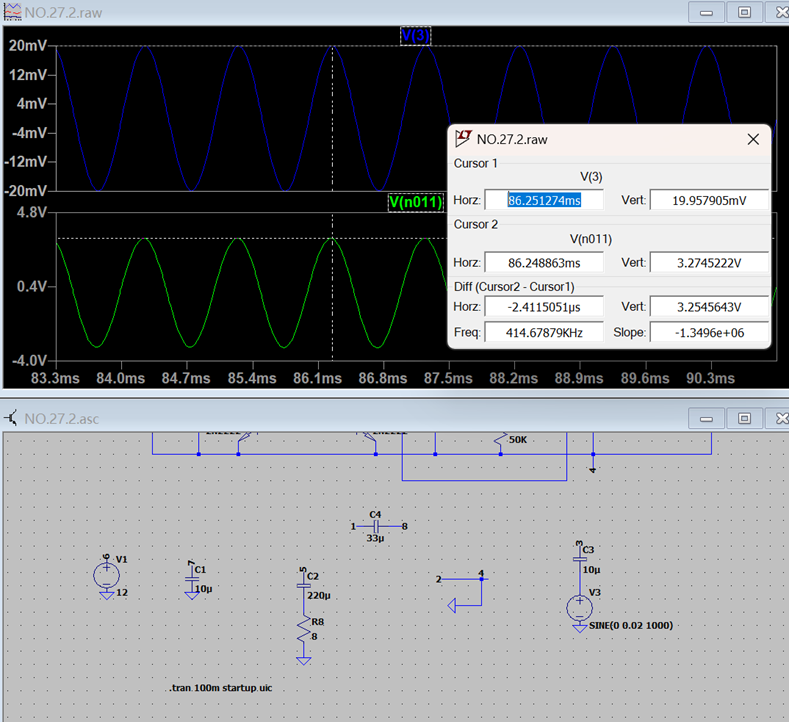Click the Cursor 1 Vert value field
This screenshot has height=722, width=789.
pos(708,200)
